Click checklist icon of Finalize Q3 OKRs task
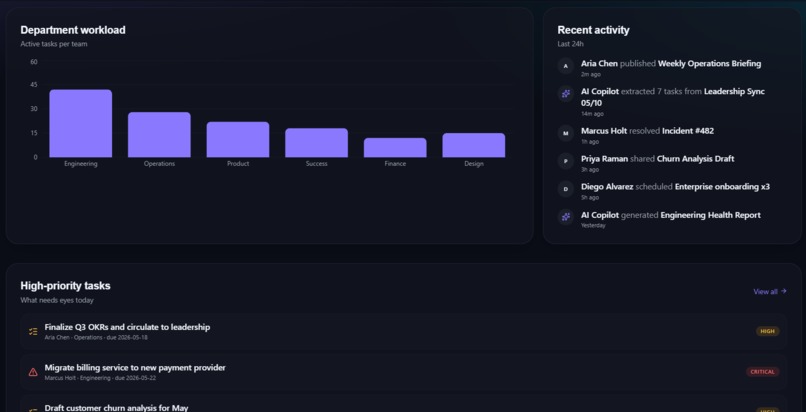This screenshot has width=806, height=412. pyautogui.click(x=33, y=331)
